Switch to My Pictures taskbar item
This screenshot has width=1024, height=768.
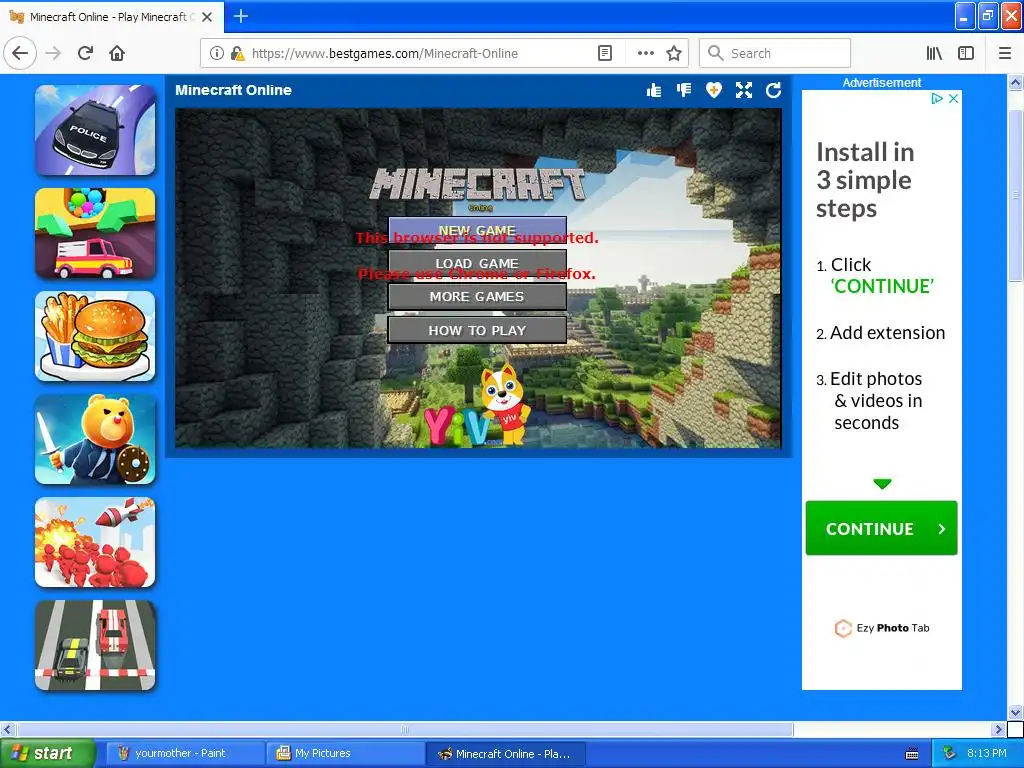[x=344, y=753]
